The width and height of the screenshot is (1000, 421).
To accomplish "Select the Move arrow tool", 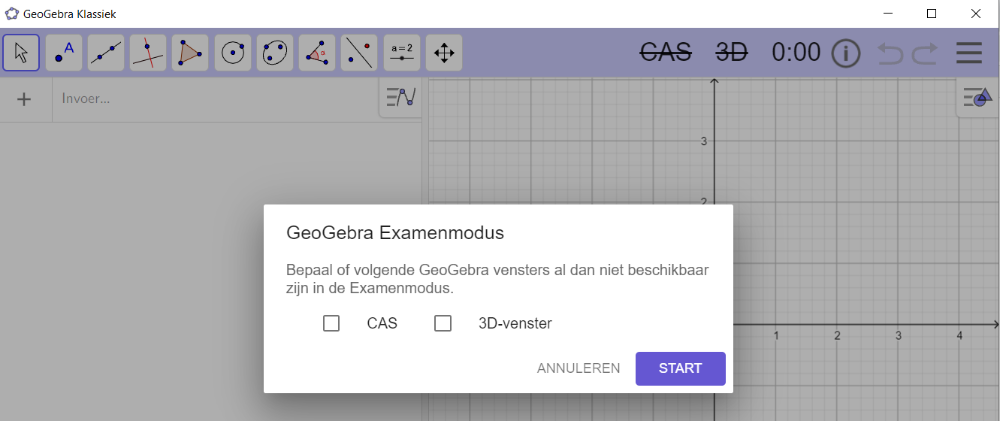I will tap(21, 52).
